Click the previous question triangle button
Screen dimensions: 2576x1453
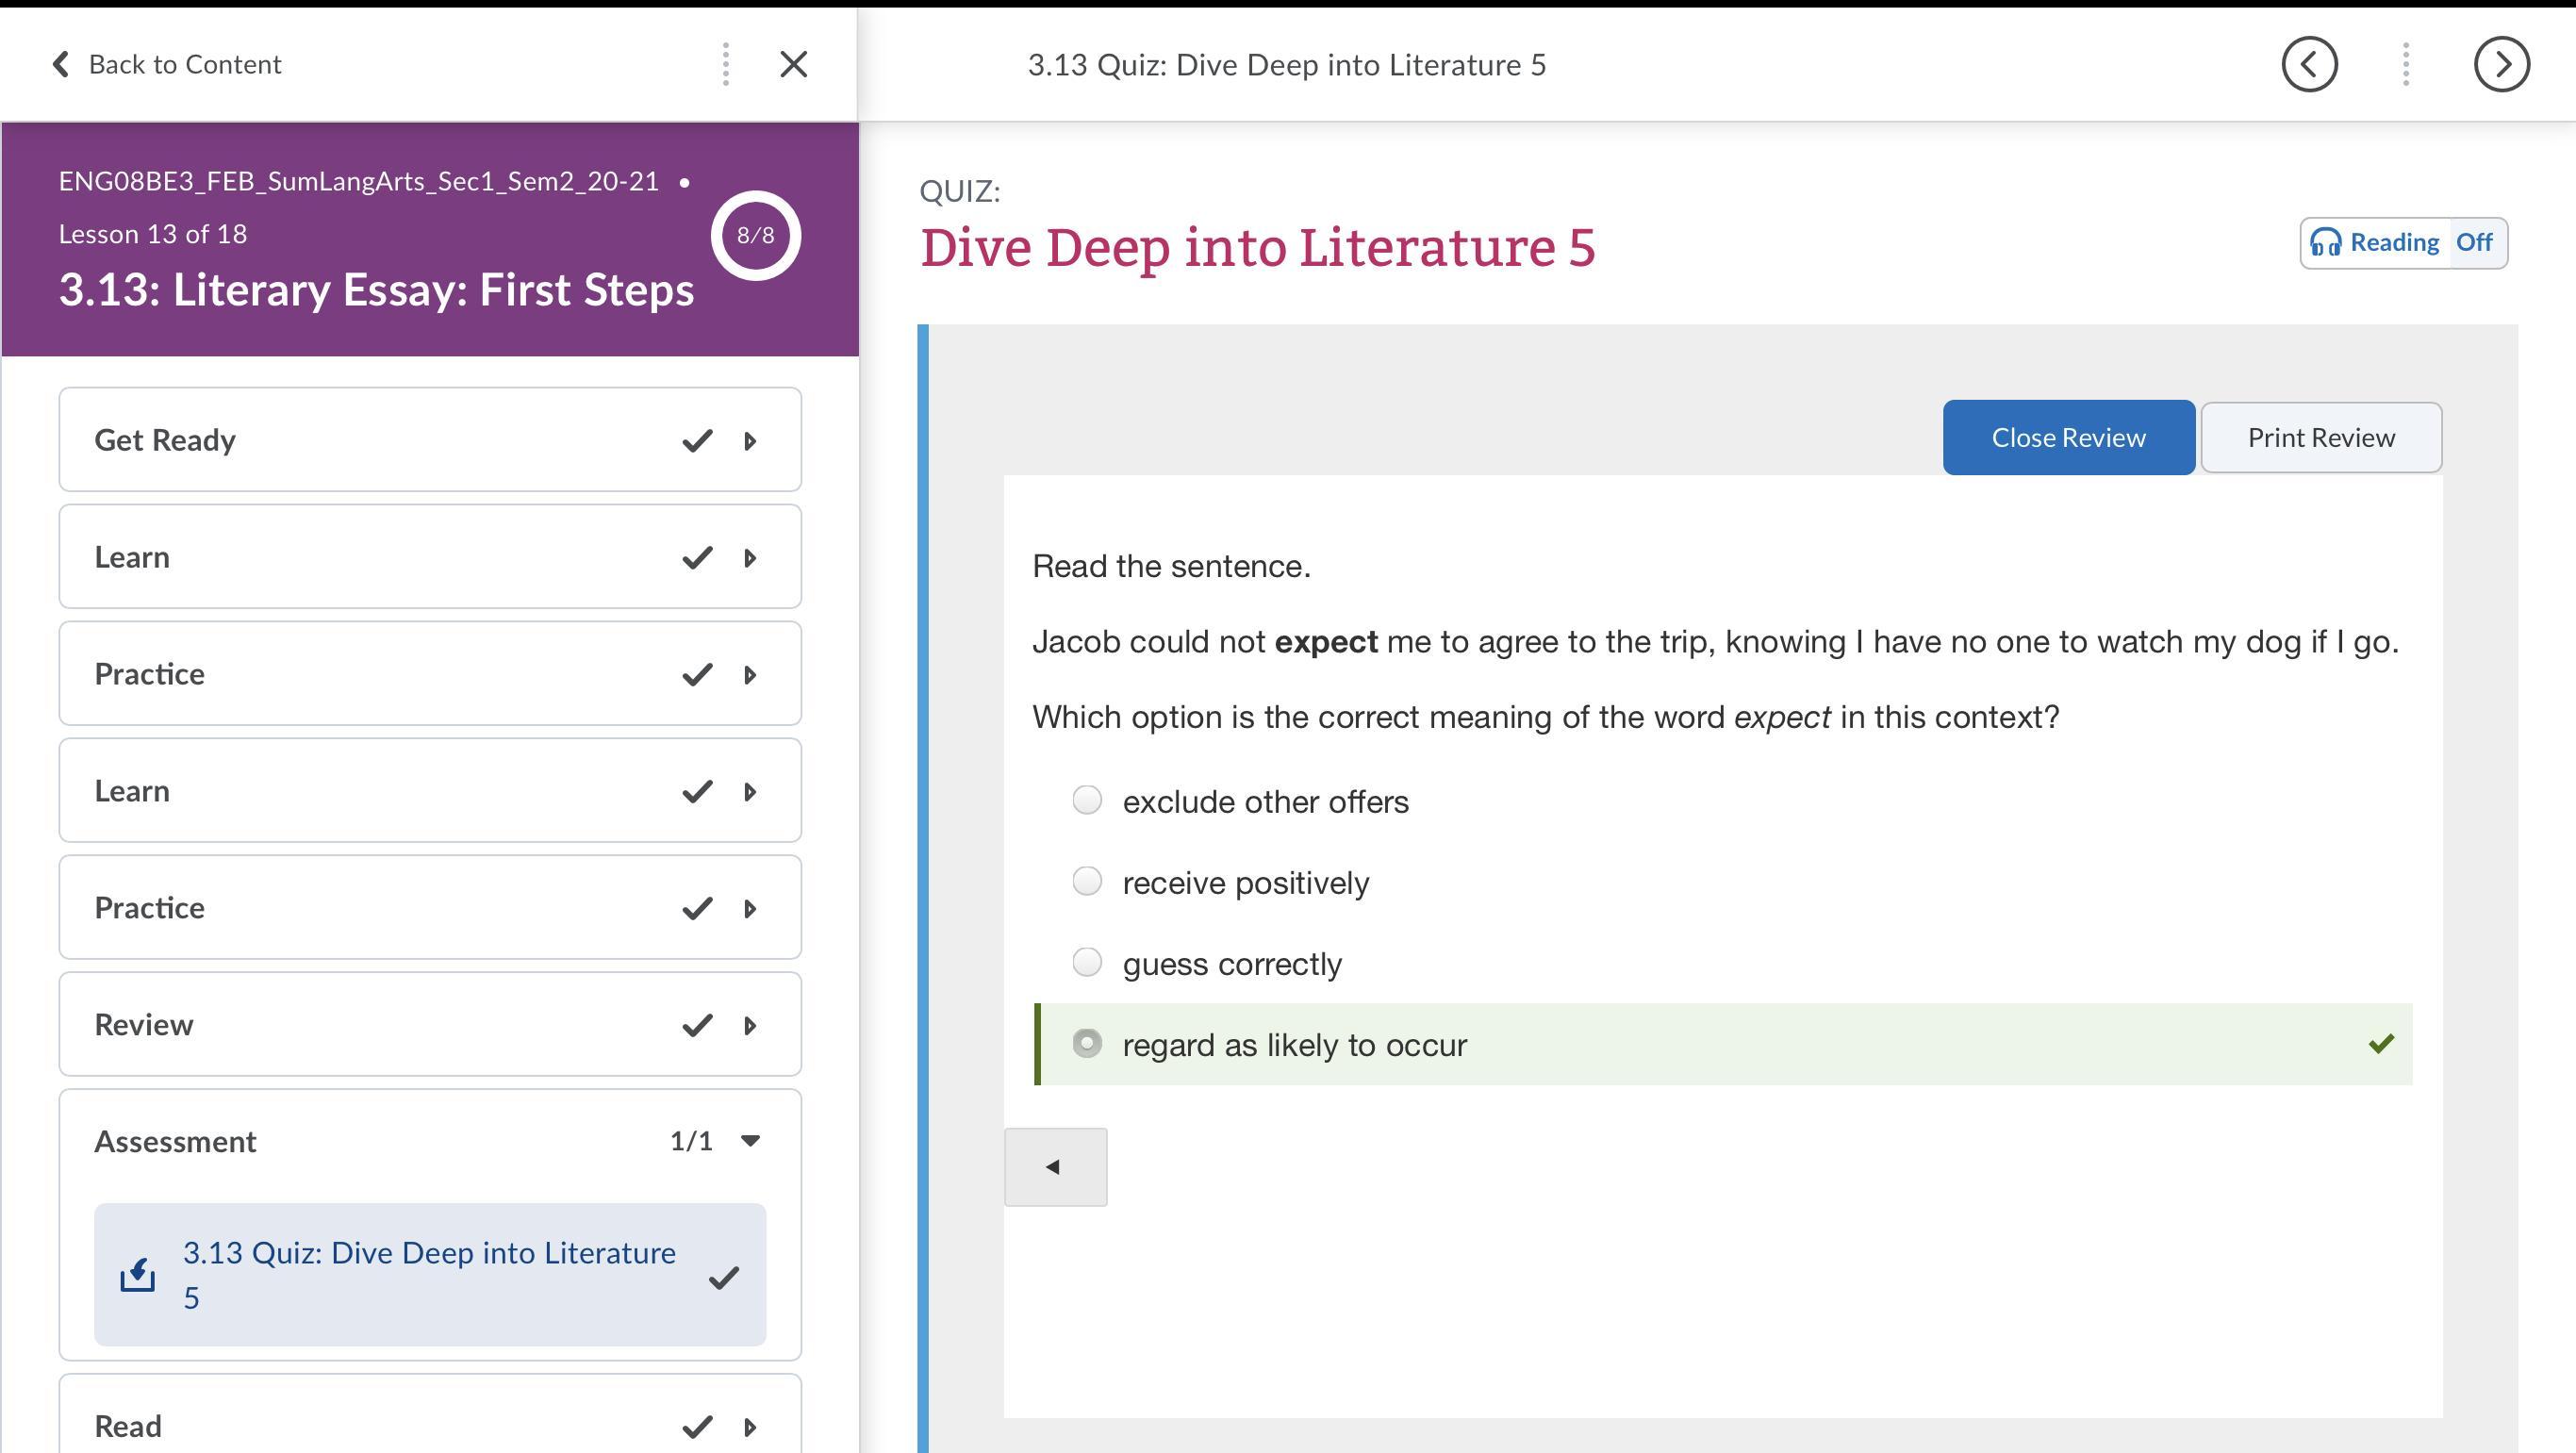[1054, 1167]
